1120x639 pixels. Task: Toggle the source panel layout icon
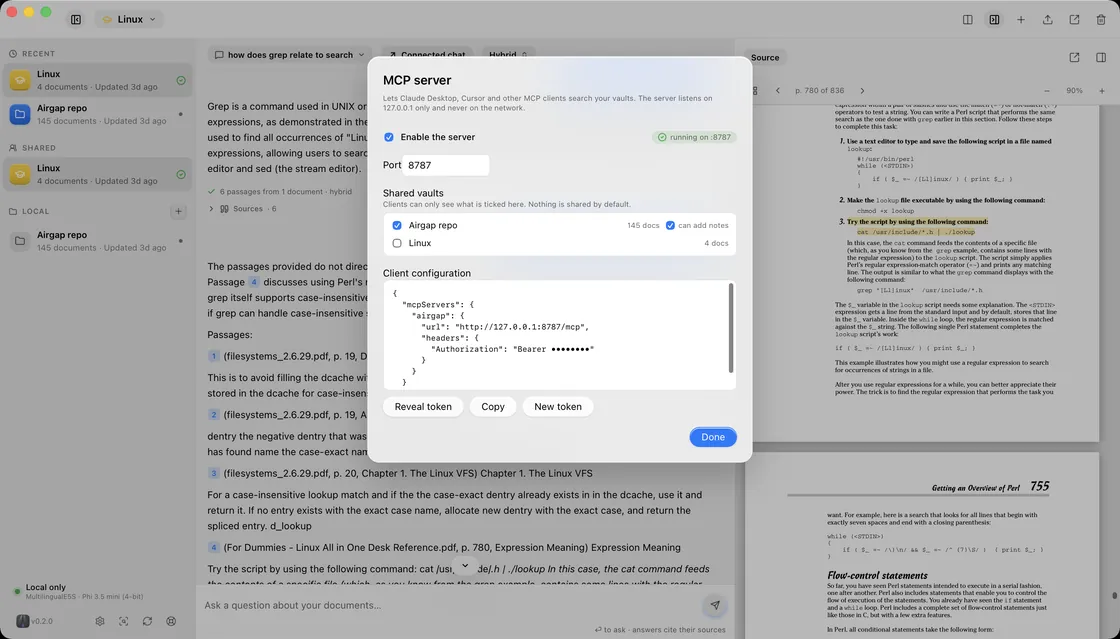point(1101,57)
